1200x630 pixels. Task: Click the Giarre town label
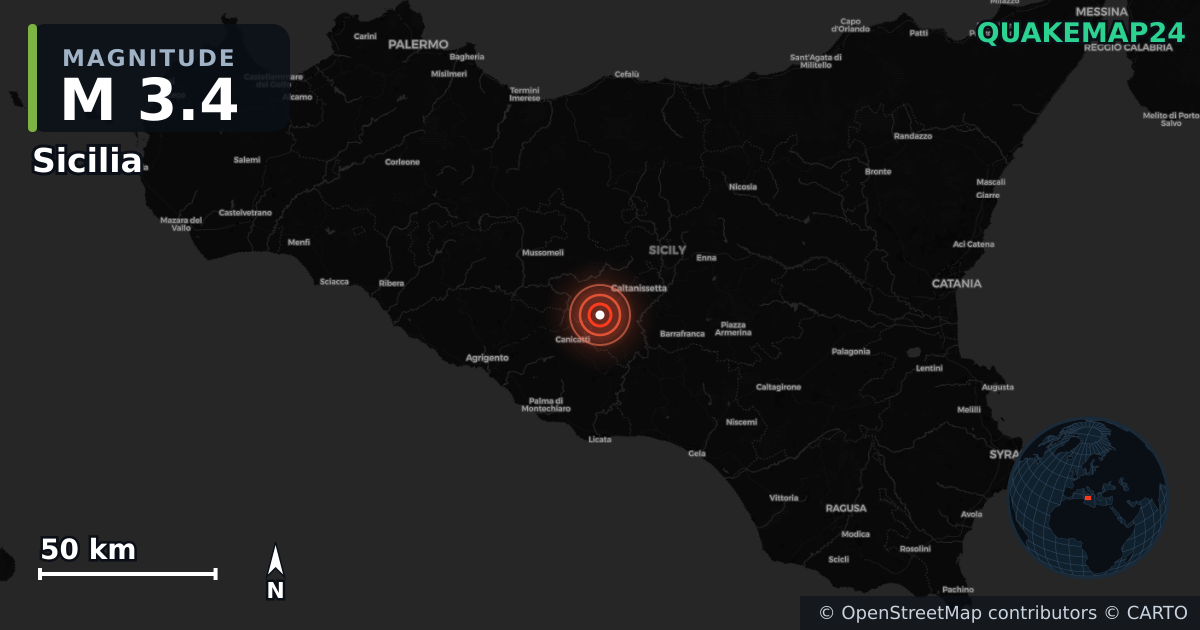tap(988, 196)
